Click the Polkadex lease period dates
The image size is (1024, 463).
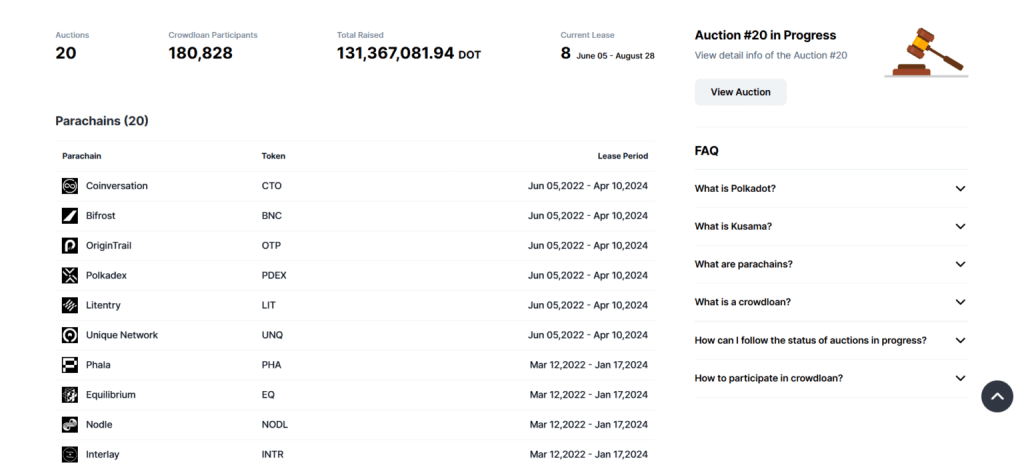588,276
